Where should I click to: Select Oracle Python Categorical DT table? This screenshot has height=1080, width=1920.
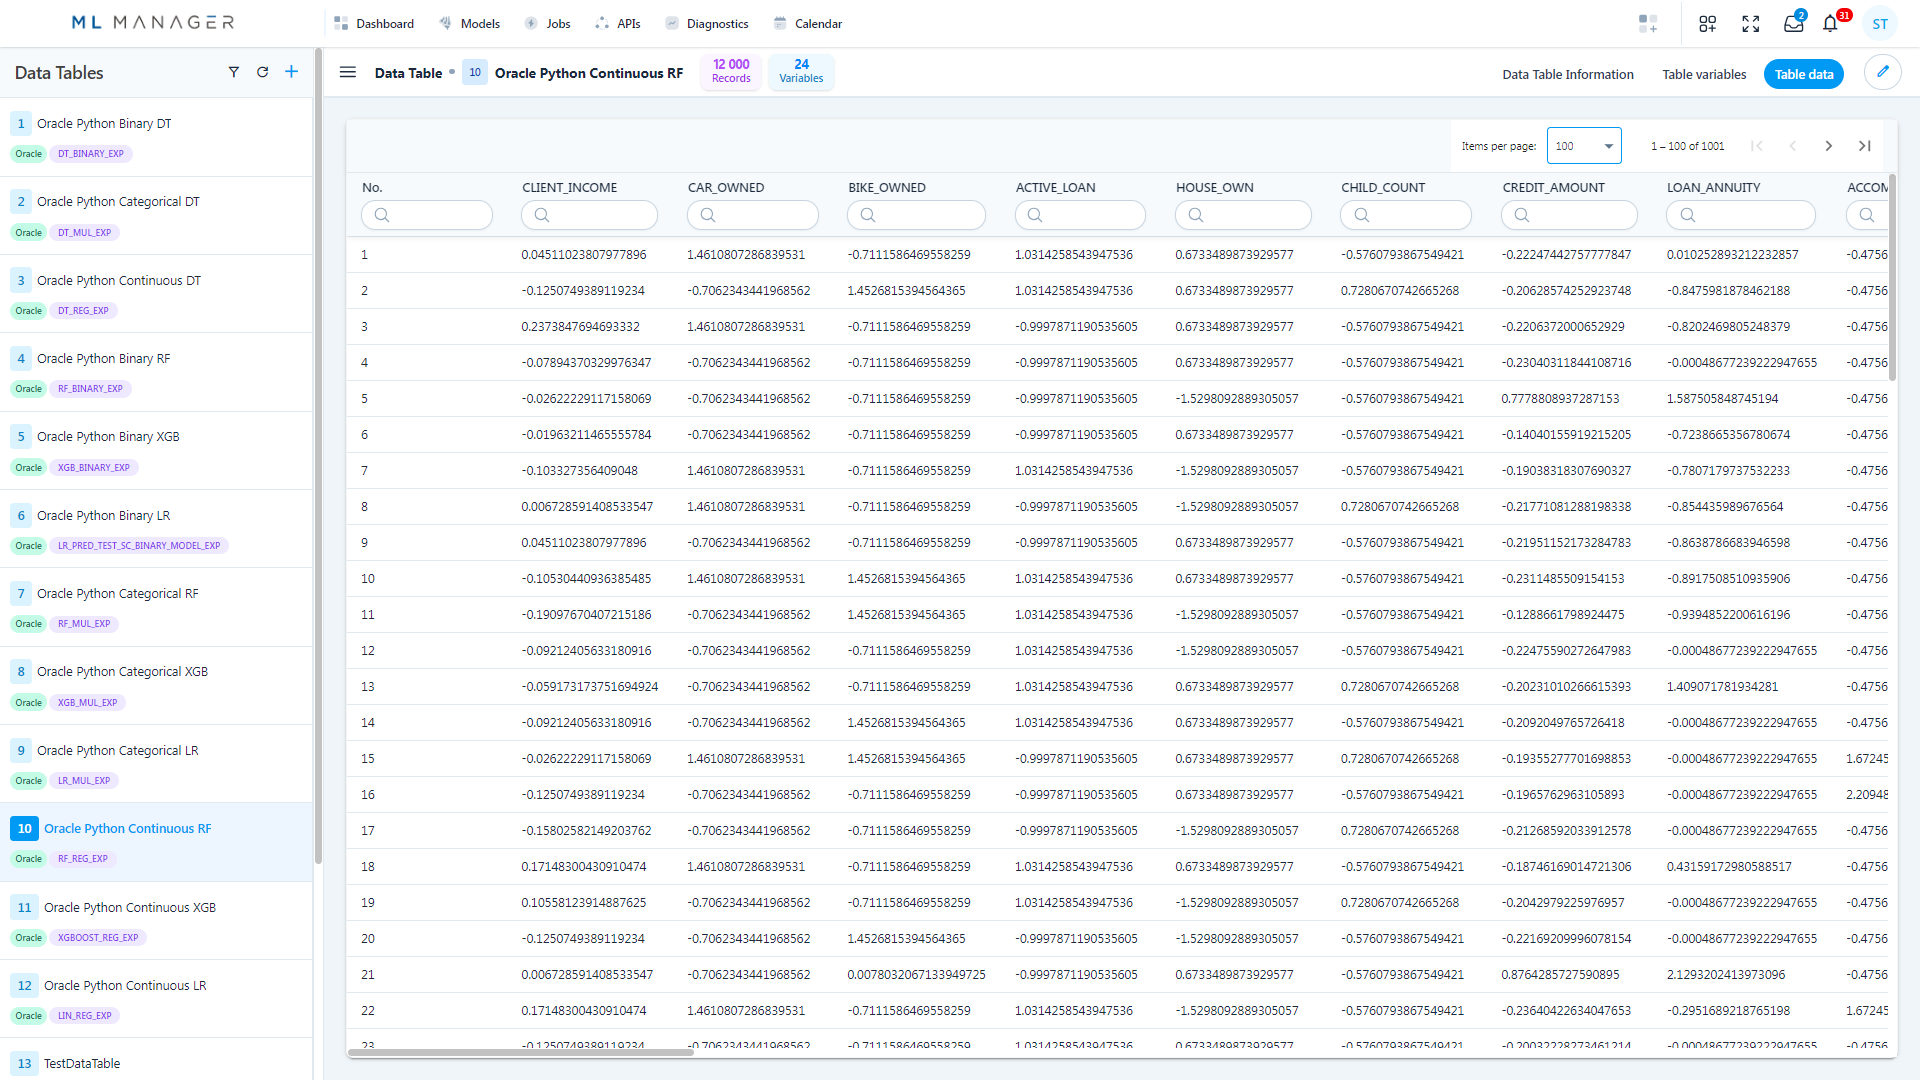coord(156,216)
